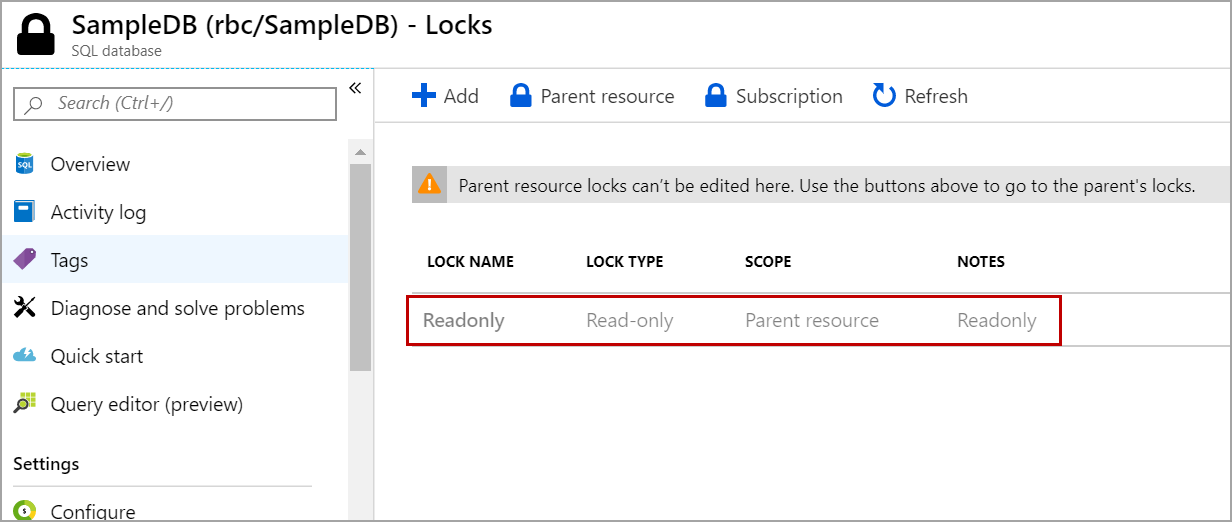1232x522 pixels.
Task: Click the Query editor icon
Action: [x=25, y=404]
